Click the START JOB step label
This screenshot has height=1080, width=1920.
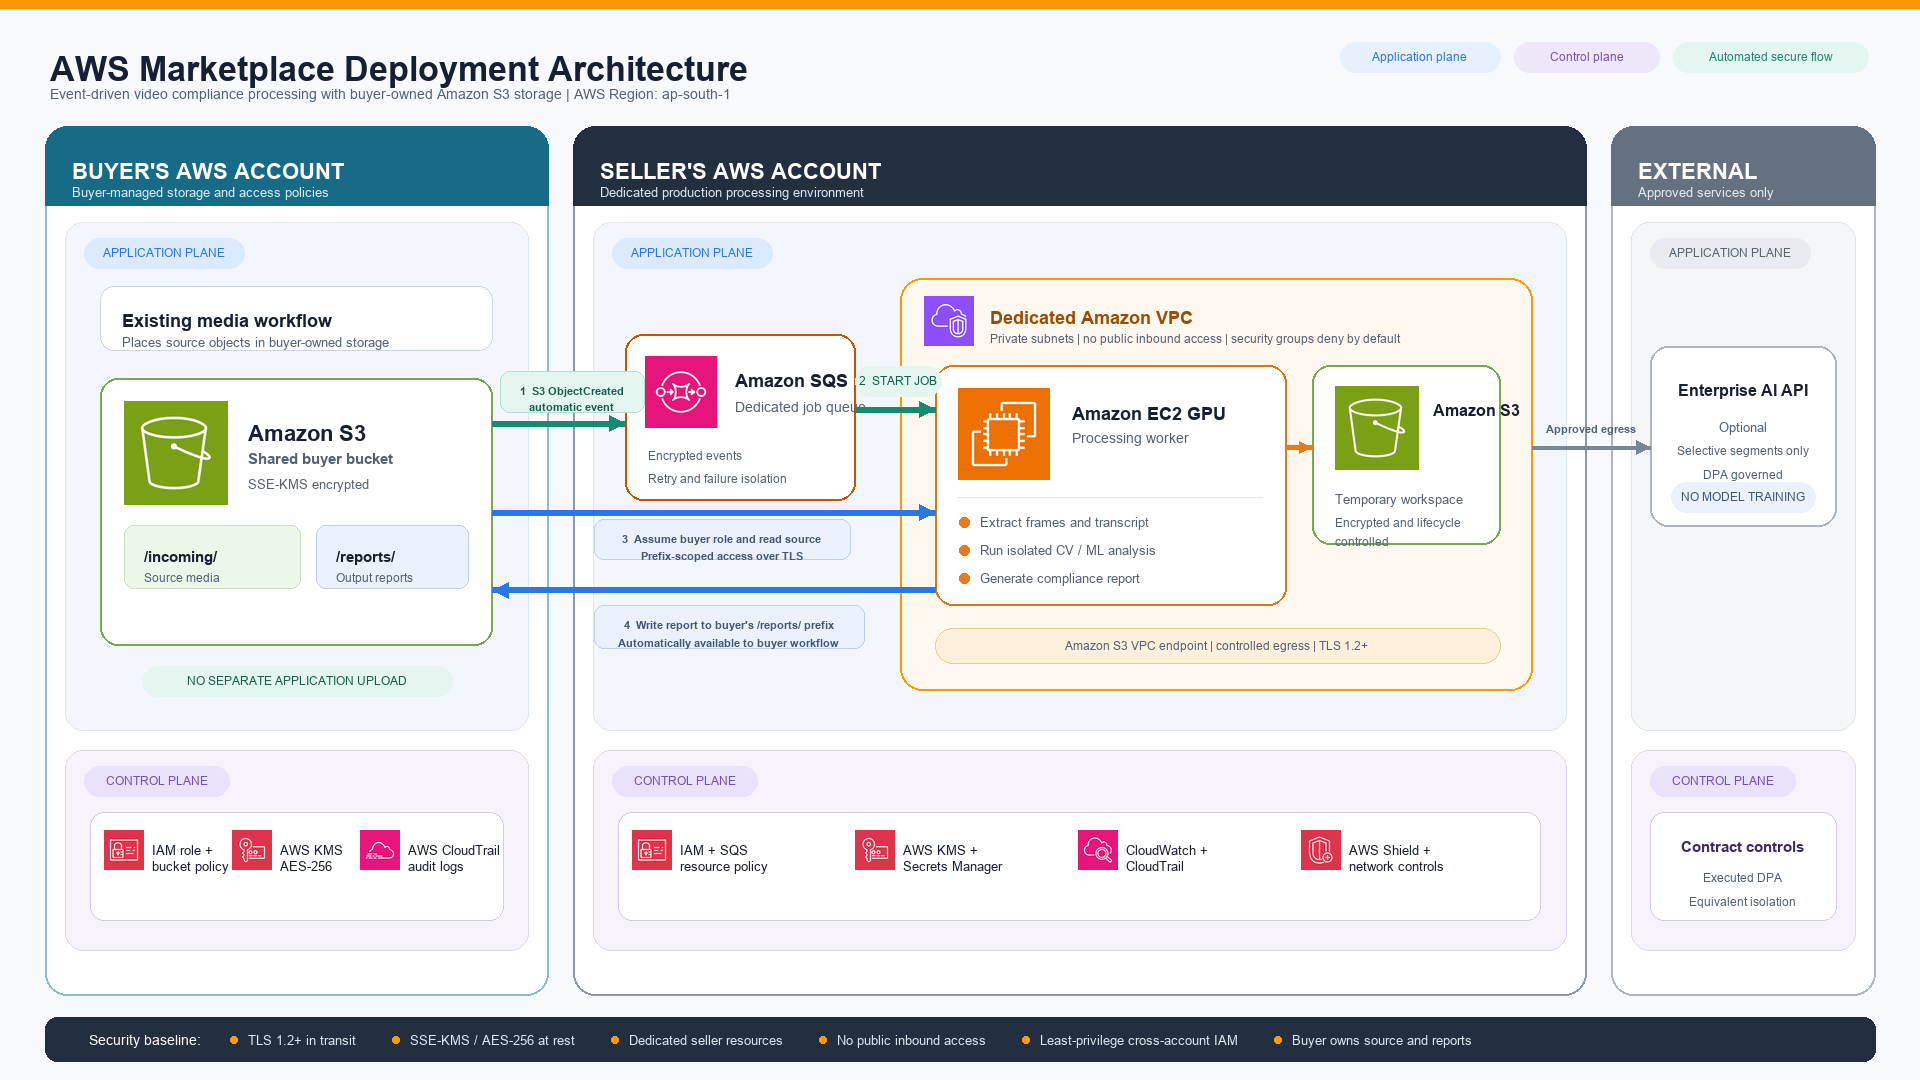coord(898,381)
